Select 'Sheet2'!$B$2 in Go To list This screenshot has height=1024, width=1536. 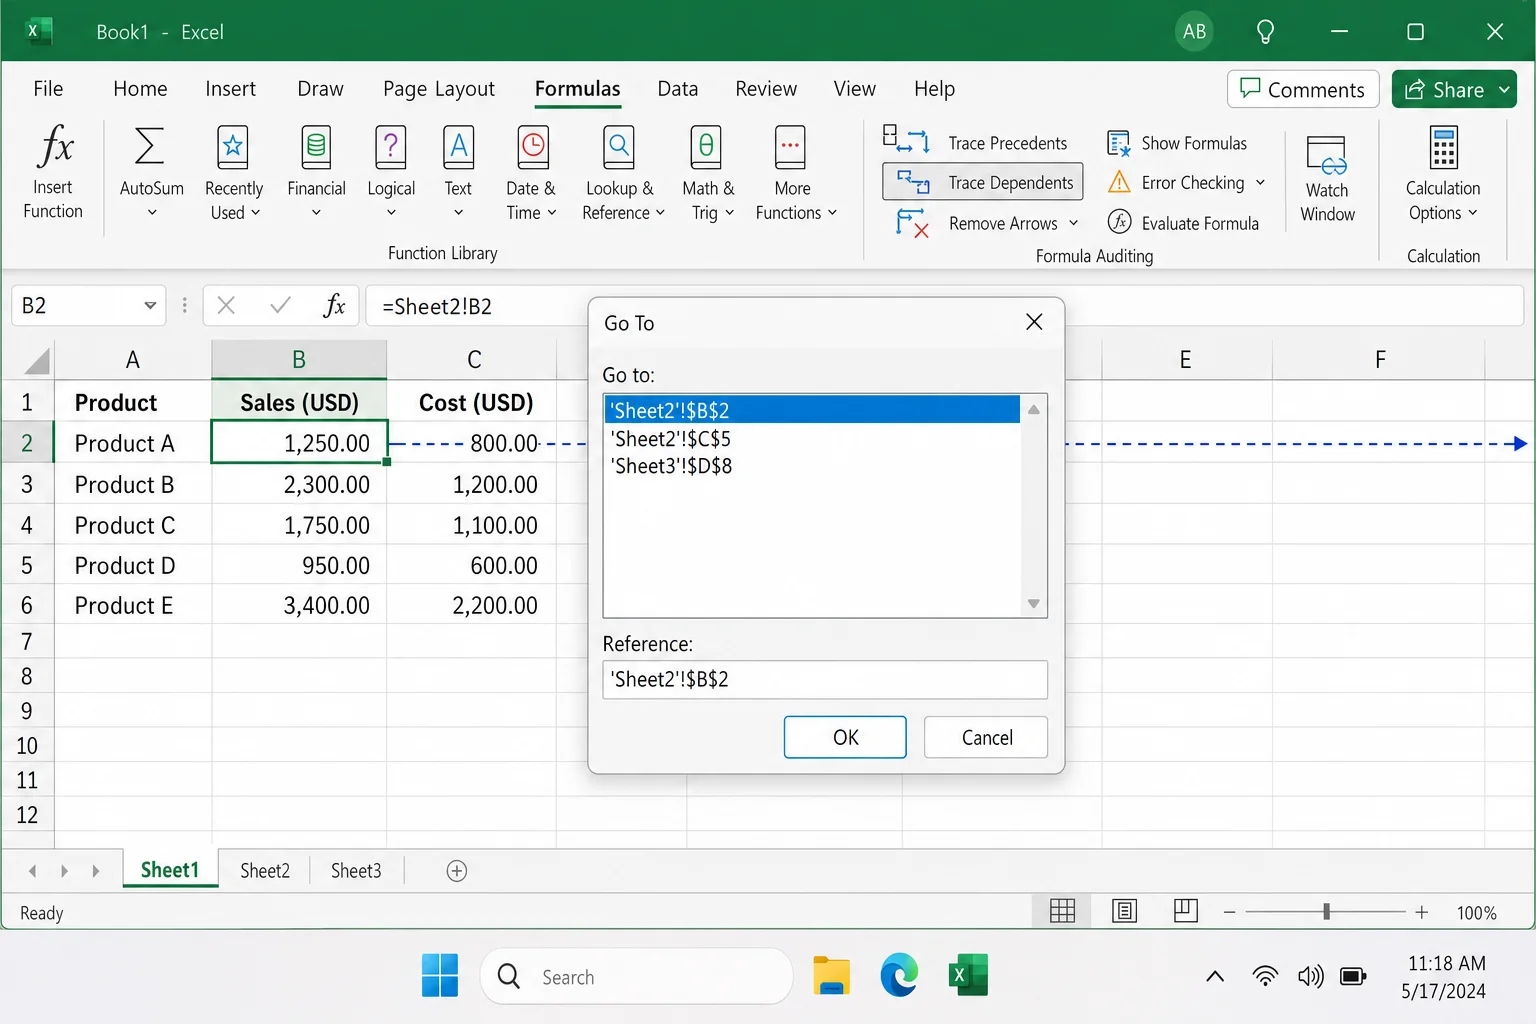[812, 410]
